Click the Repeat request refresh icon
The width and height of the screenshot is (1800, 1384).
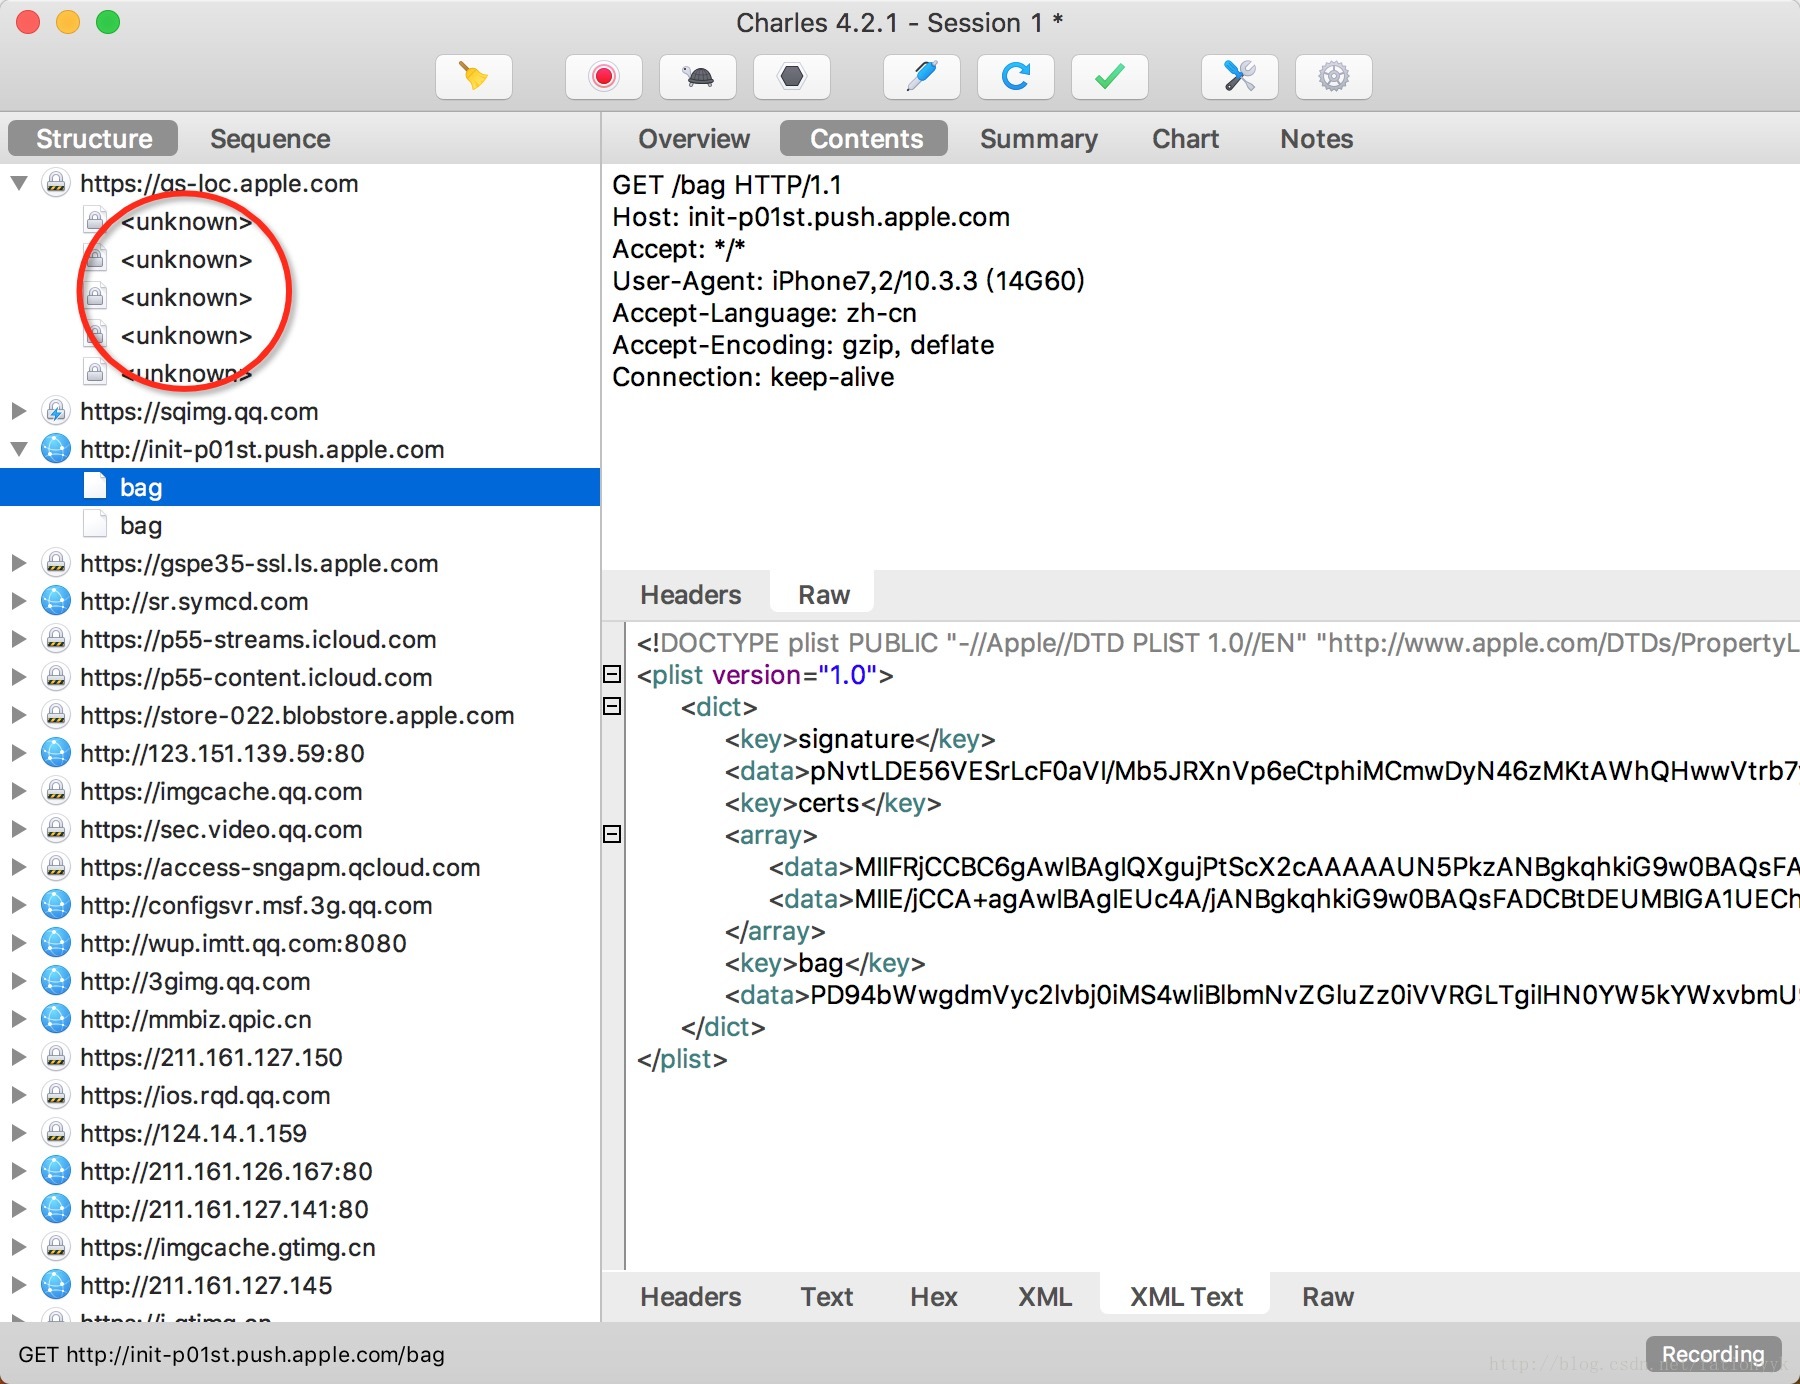pyautogui.click(x=1016, y=76)
